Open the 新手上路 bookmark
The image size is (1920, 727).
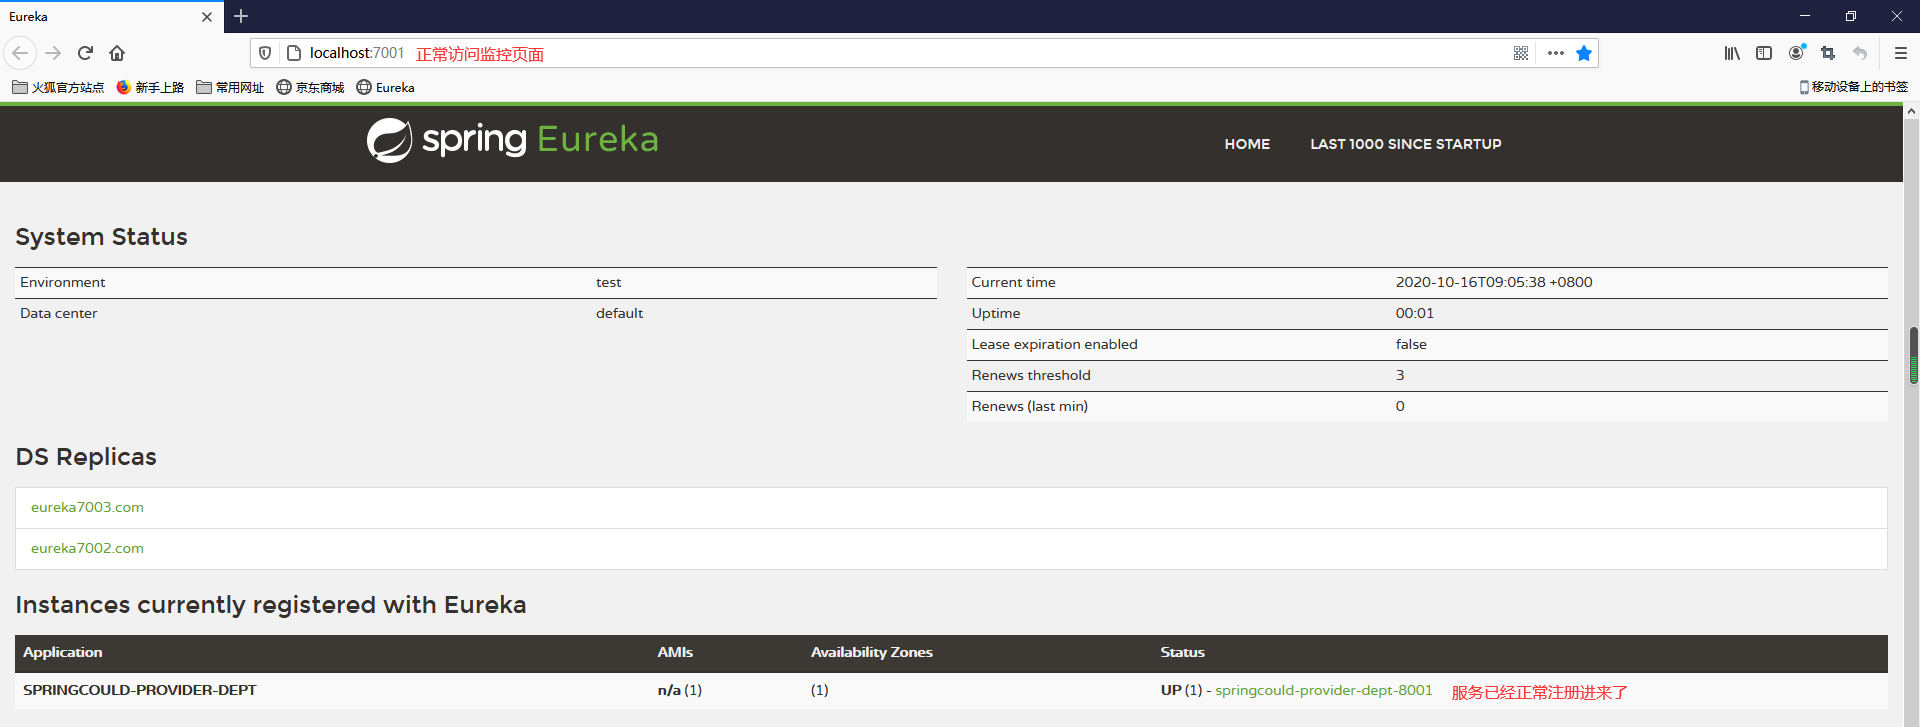(150, 87)
